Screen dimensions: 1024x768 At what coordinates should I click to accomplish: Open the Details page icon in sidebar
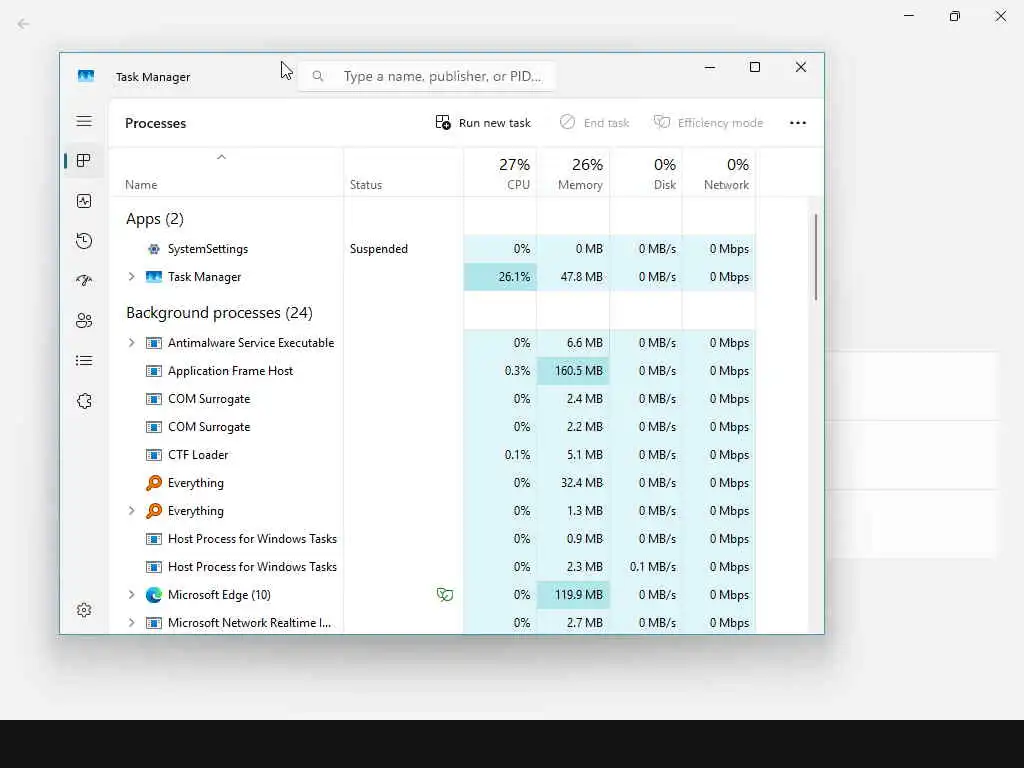(84, 360)
